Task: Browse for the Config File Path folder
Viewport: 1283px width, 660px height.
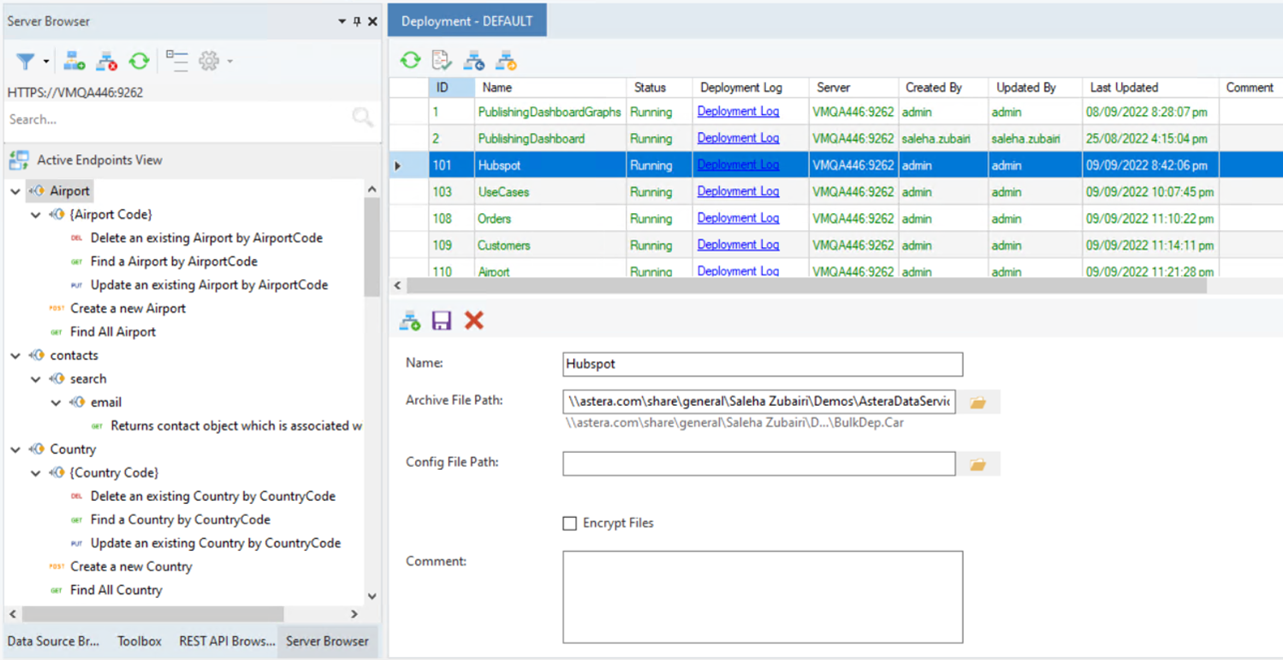Action: coord(978,464)
